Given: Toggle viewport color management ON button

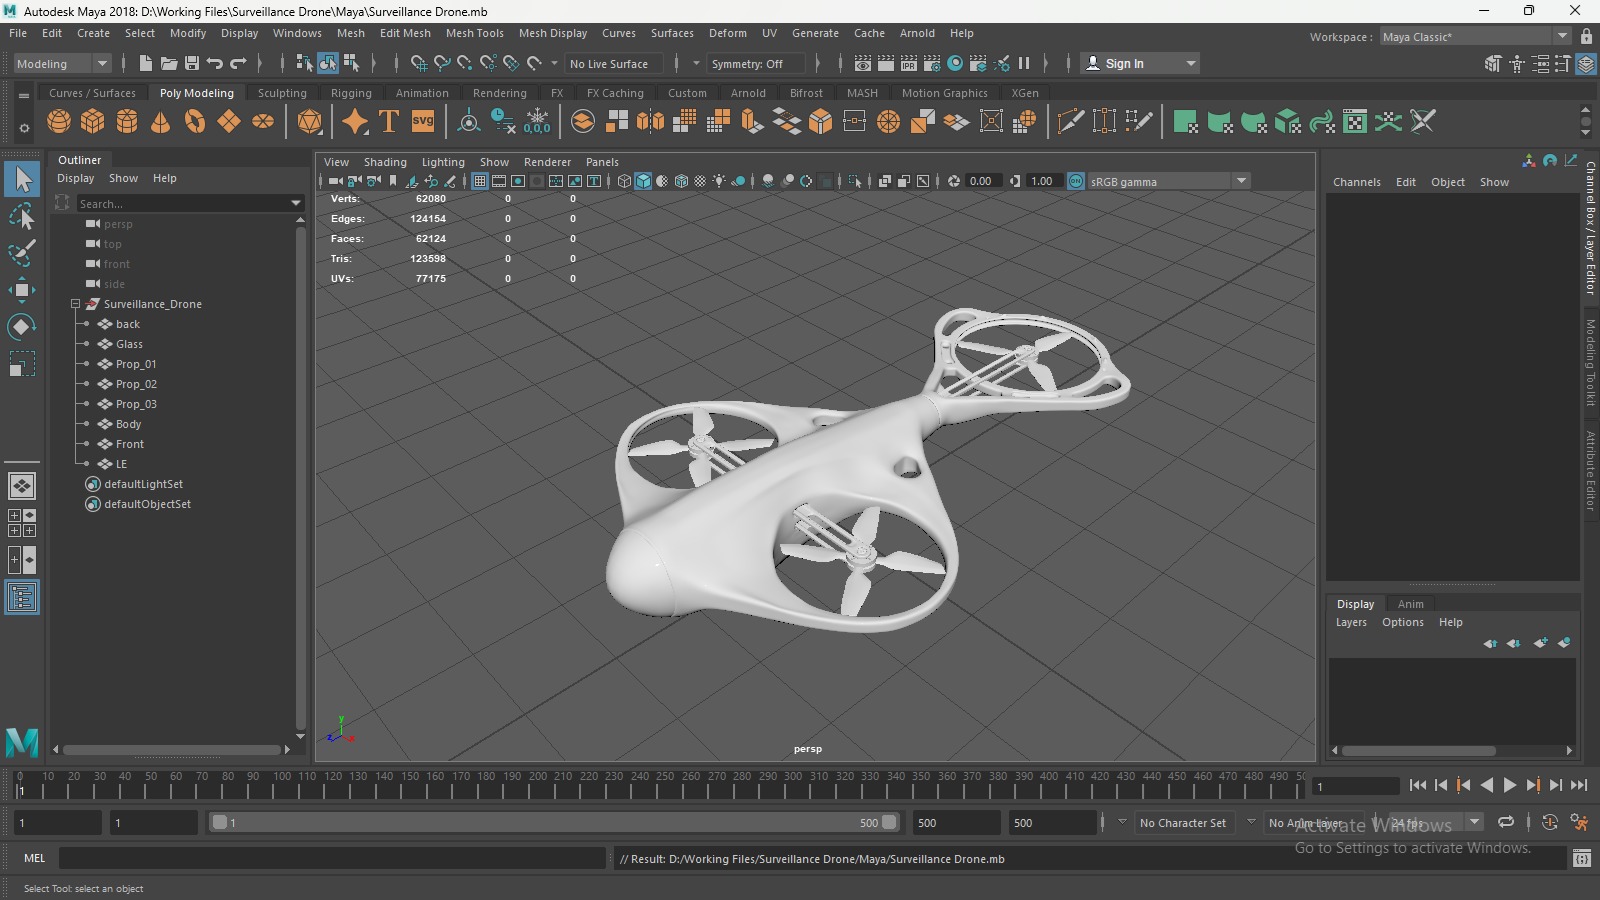Looking at the screenshot, I should 1076,181.
